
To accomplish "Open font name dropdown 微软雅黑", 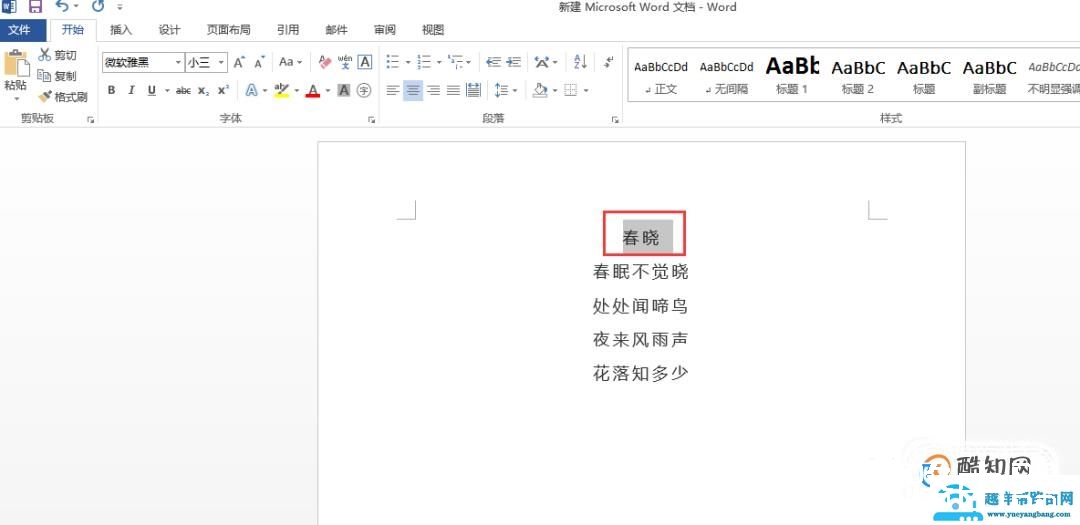I will click(x=178, y=62).
